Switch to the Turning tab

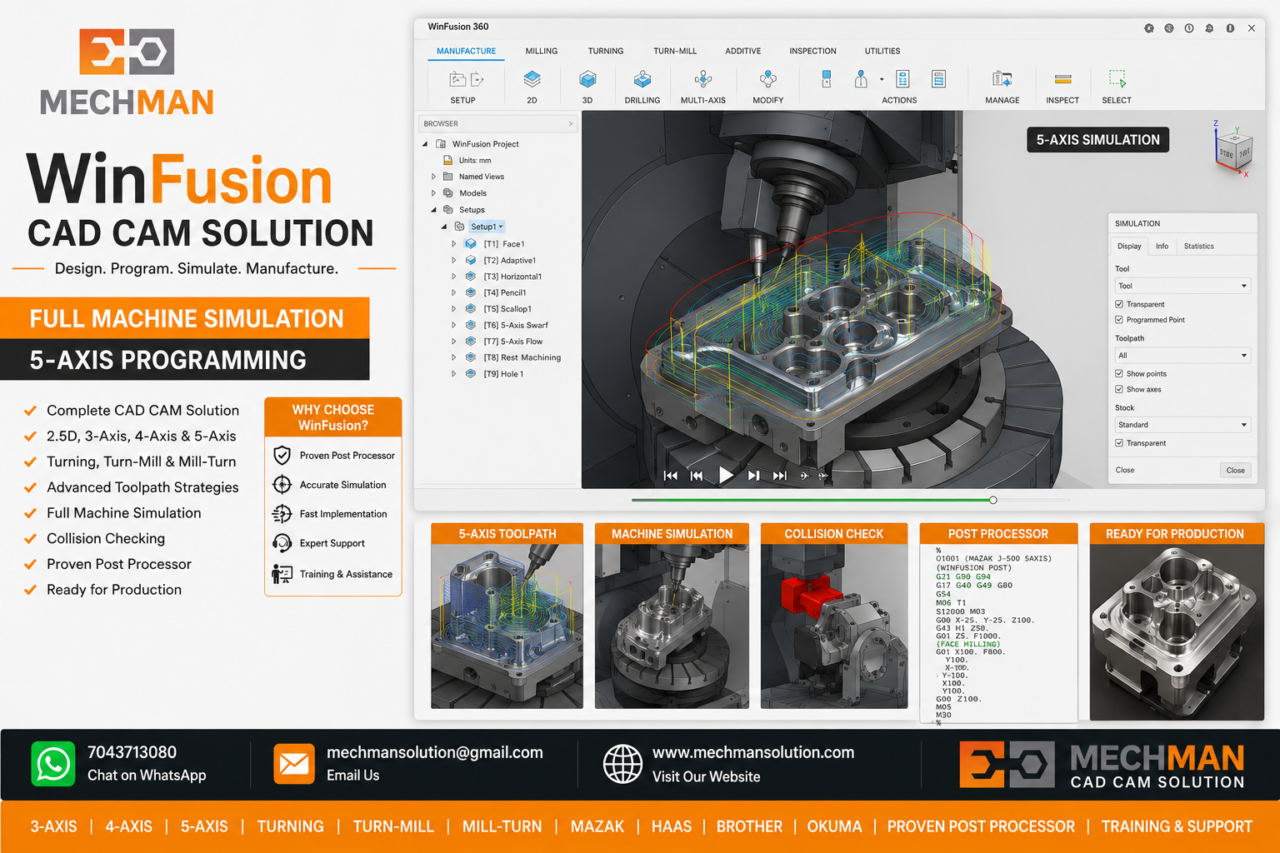(605, 51)
